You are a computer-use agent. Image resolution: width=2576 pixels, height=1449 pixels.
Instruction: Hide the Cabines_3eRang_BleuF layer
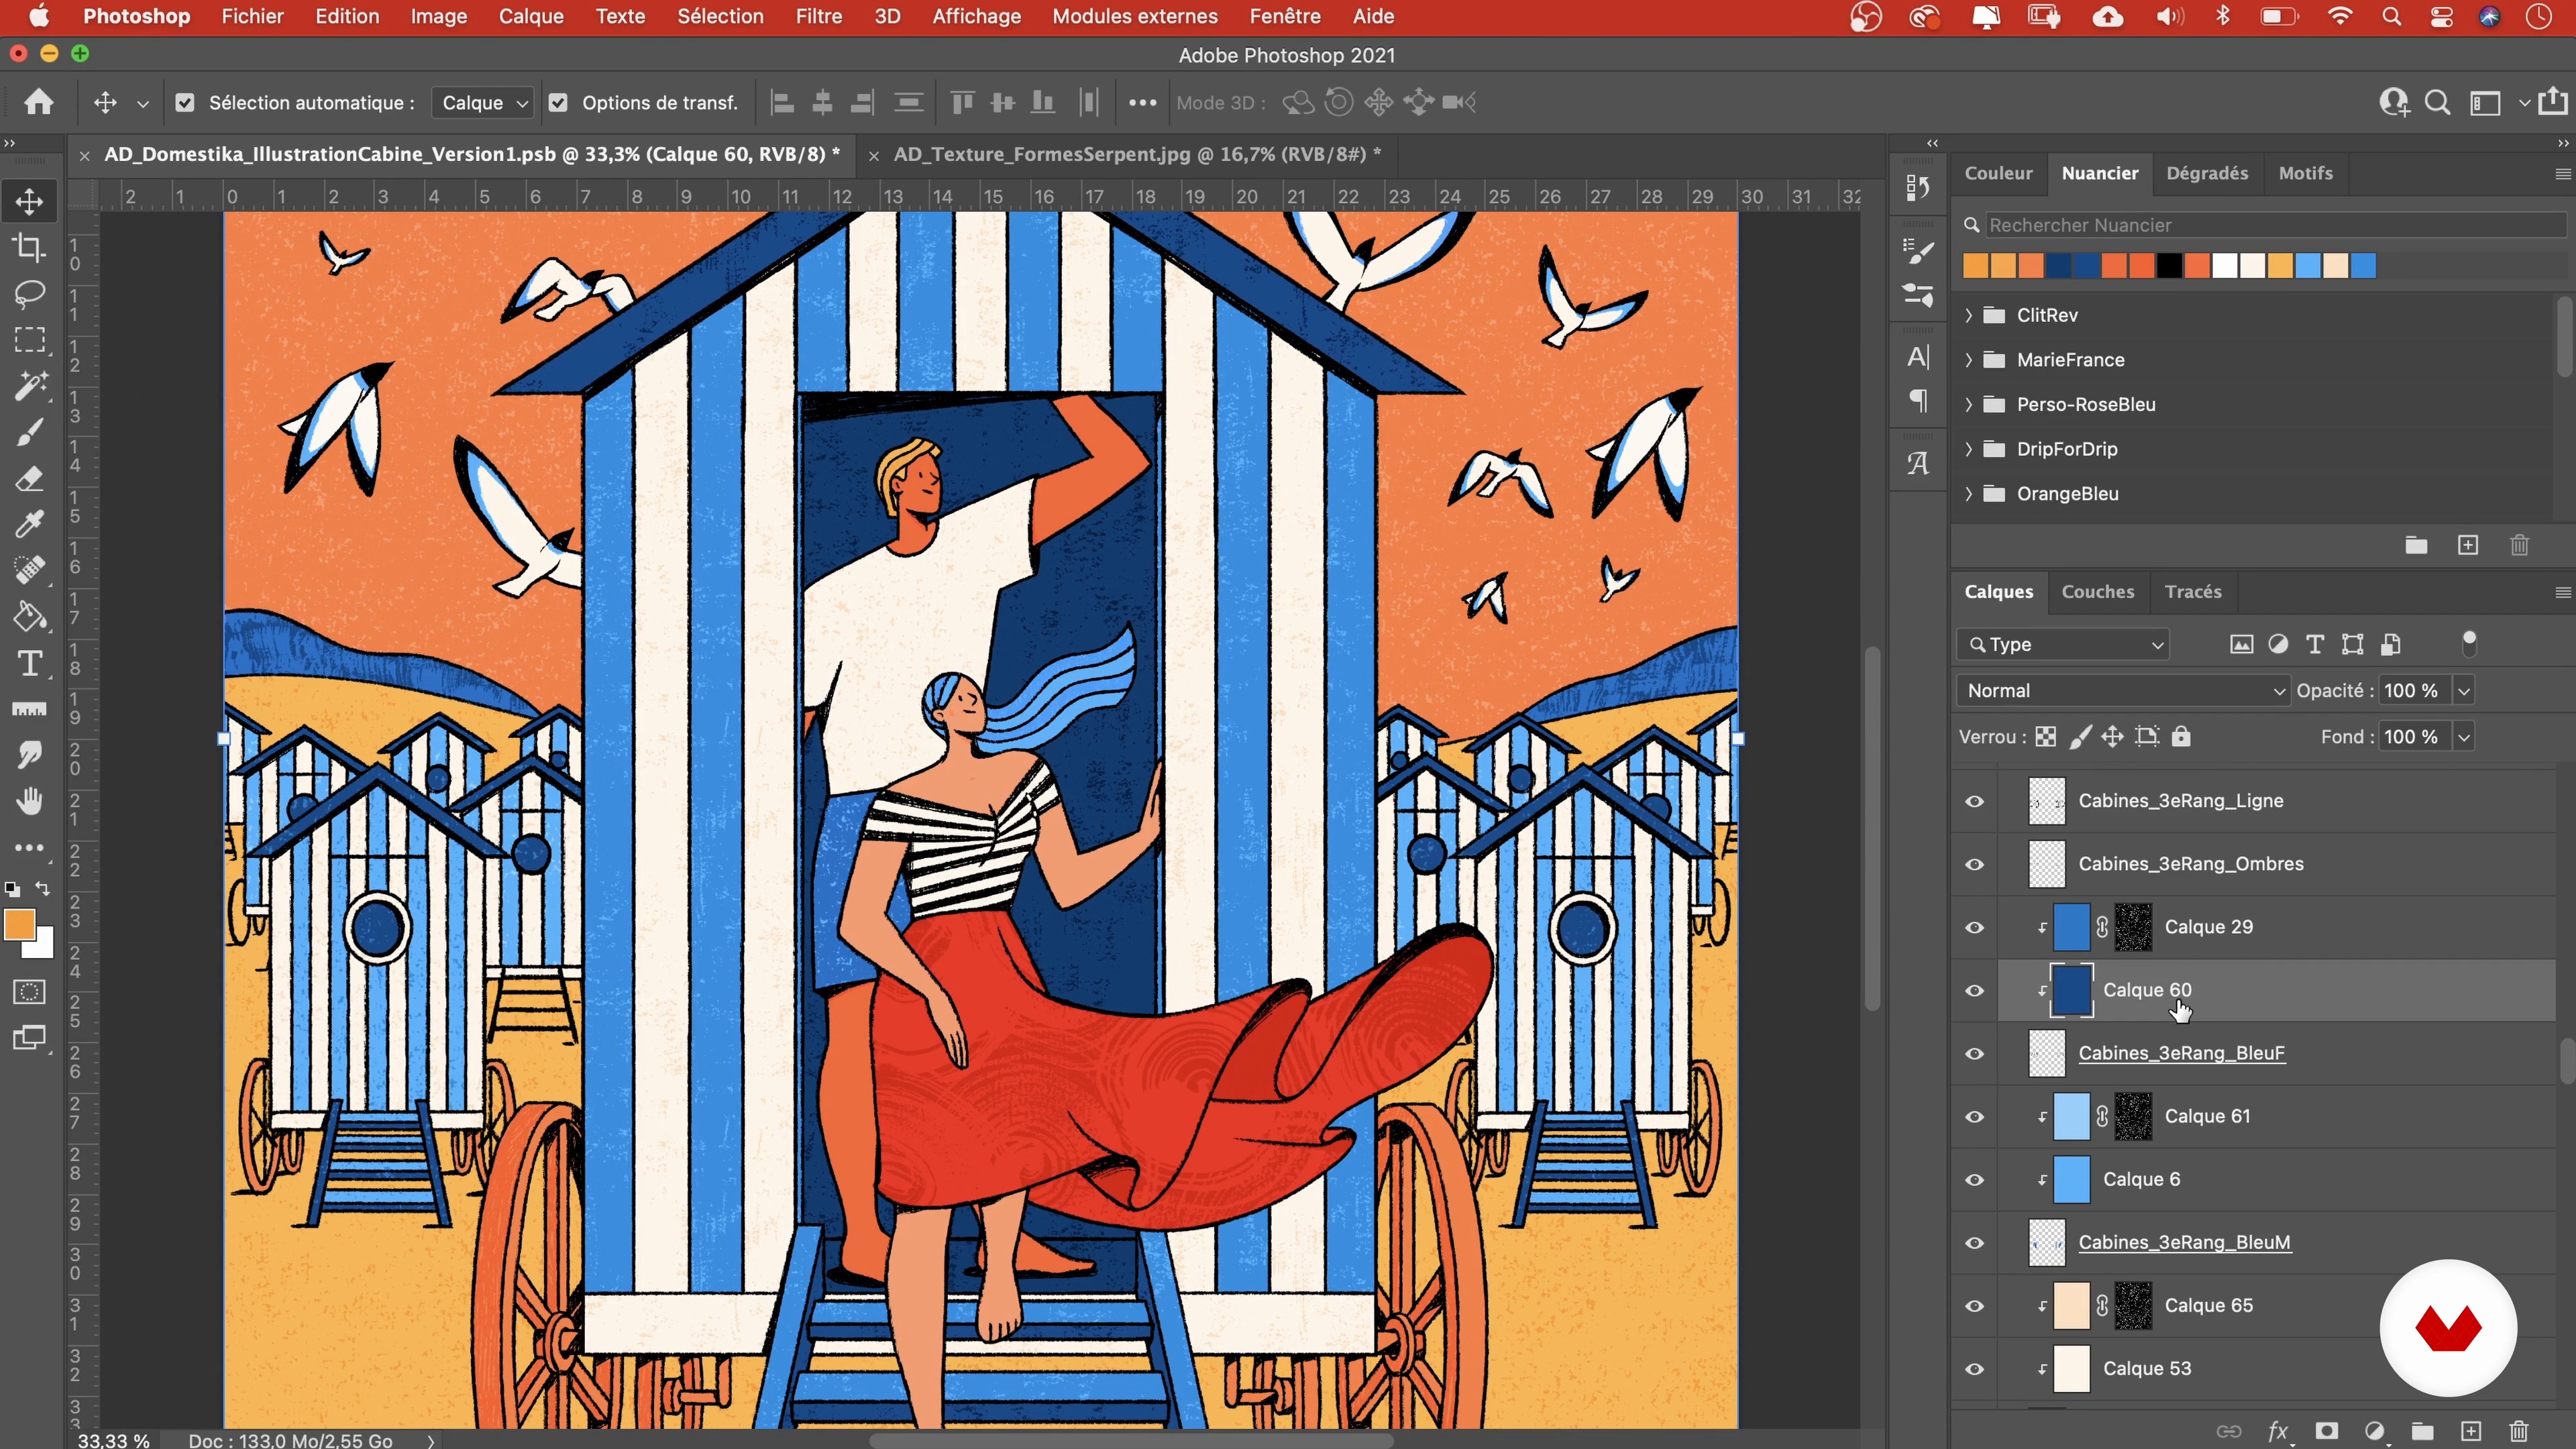1974,1053
